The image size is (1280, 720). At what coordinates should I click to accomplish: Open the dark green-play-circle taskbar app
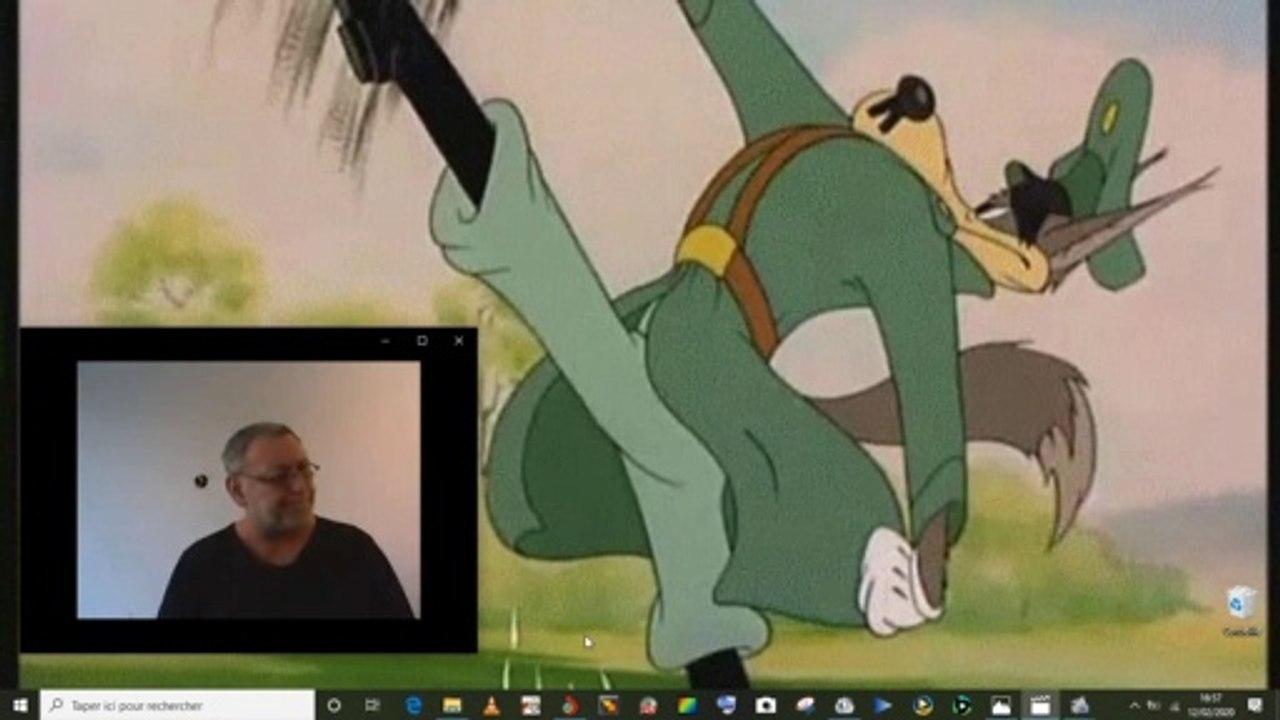pos(962,705)
